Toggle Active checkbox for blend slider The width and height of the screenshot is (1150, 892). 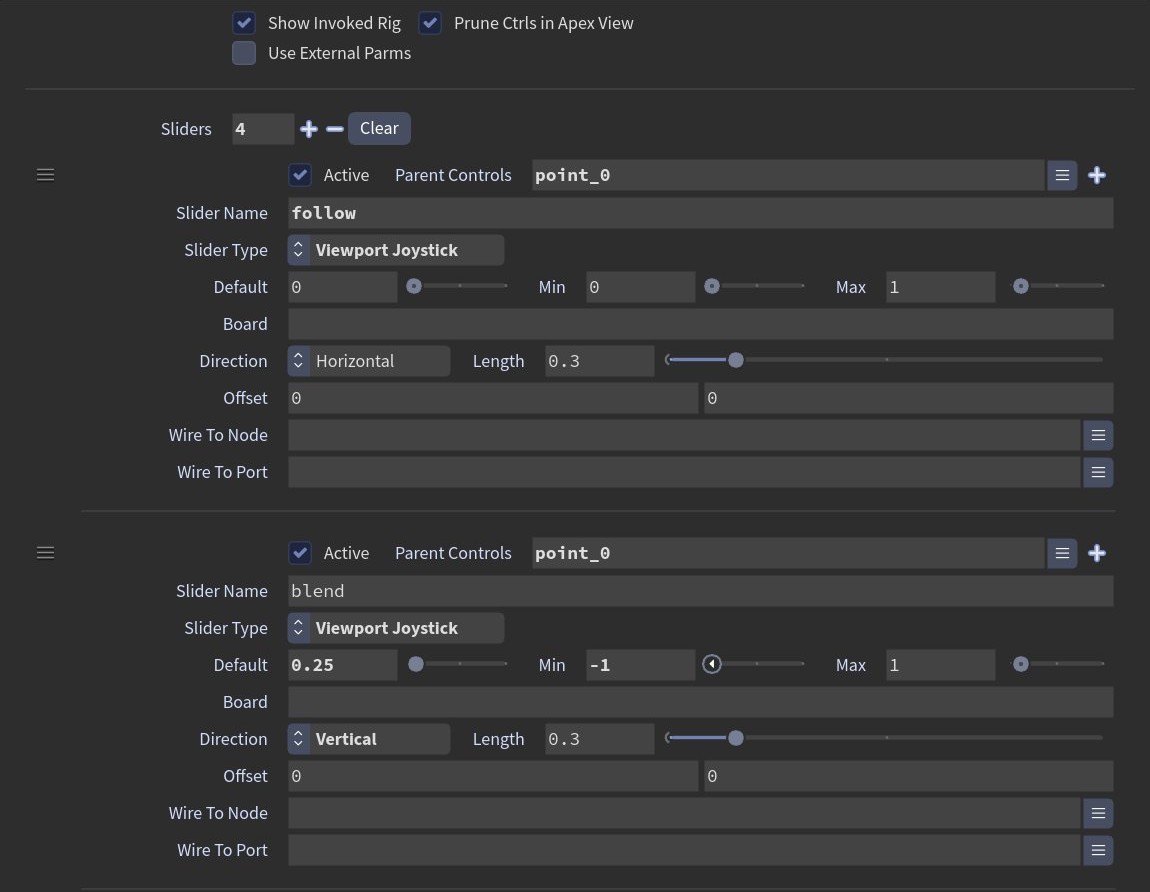click(x=300, y=552)
